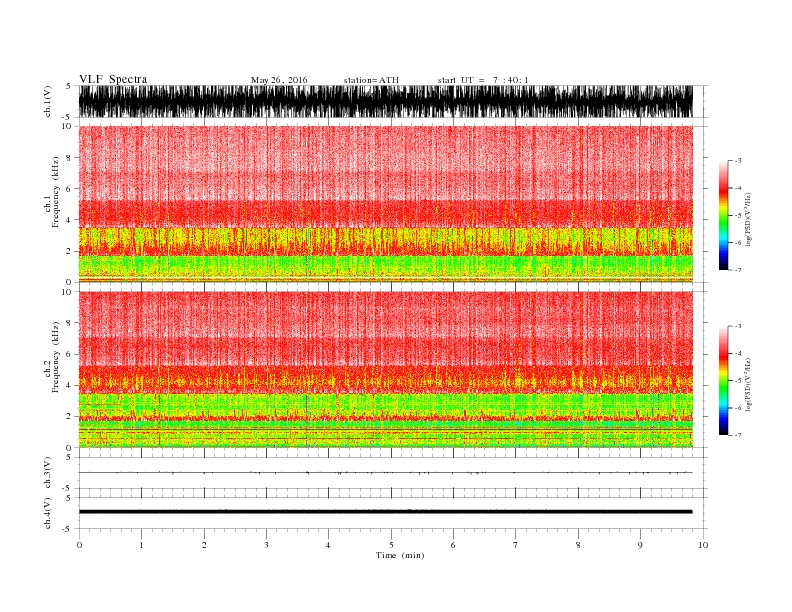792x612 pixels.
Task: Click inside the ch.1 frequency spectrogram panel
Action: [x=385, y=204]
